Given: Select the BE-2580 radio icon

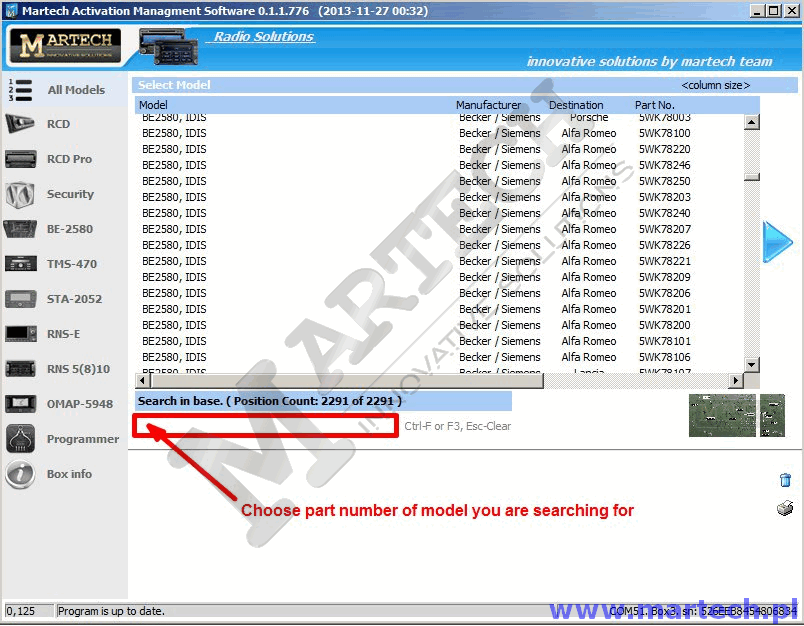Looking at the screenshot, I should (x=20, y=229).
